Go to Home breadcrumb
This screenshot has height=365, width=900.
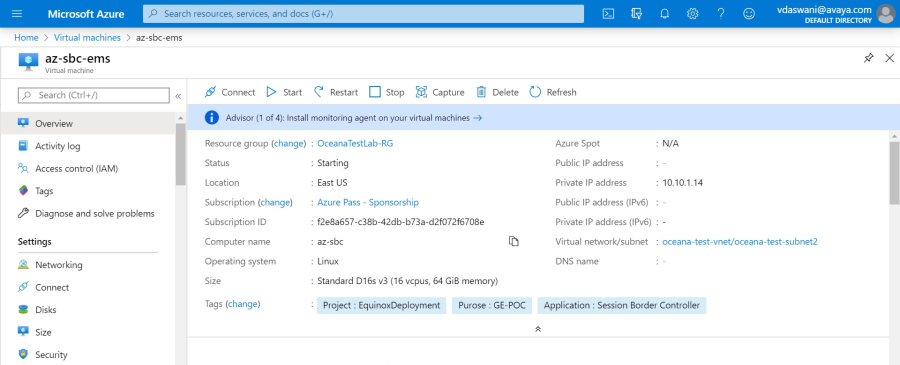[x=26, y=37]
